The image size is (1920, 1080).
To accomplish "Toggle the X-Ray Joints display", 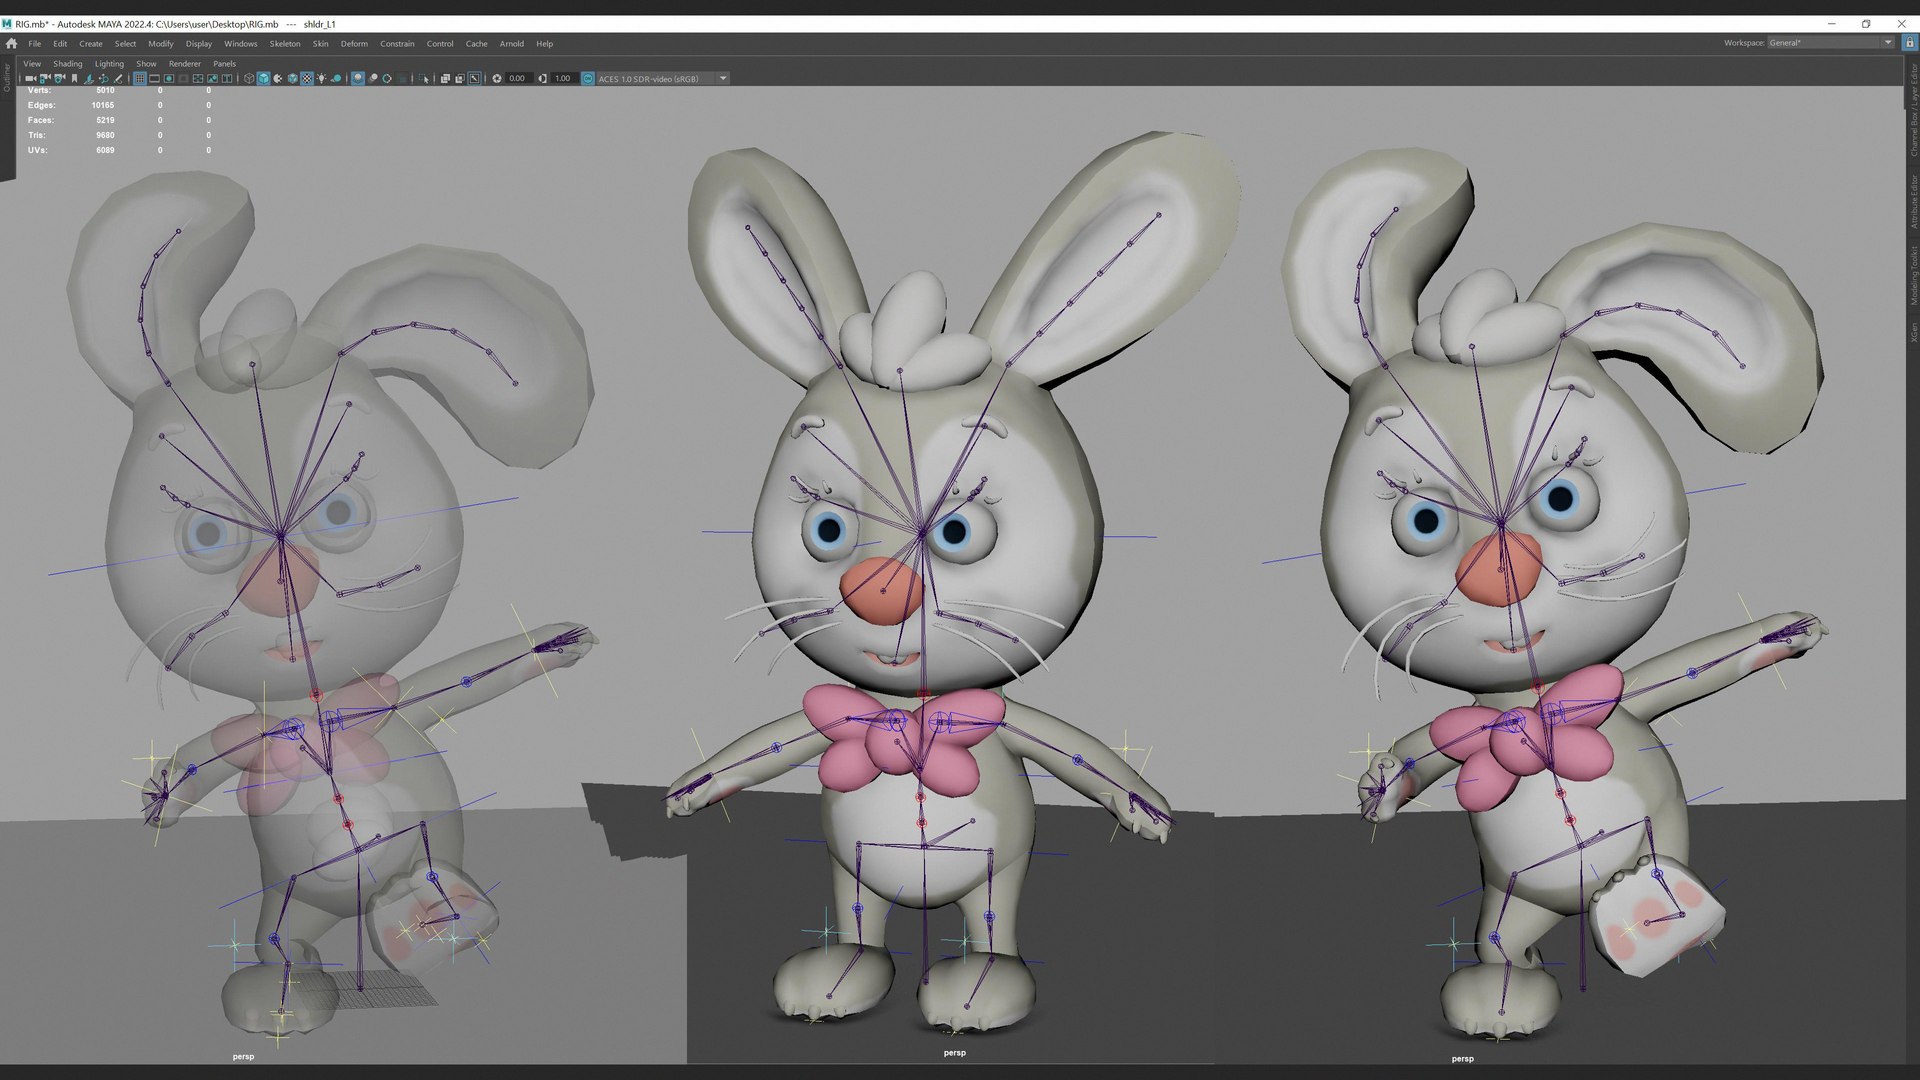I will 474,78.
